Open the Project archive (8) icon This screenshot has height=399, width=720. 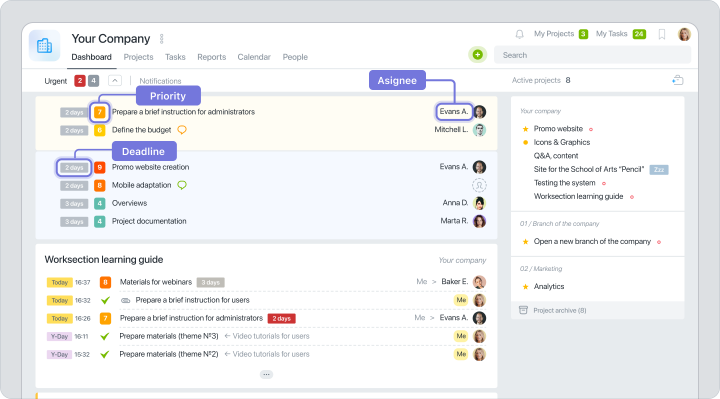[523, 310]
